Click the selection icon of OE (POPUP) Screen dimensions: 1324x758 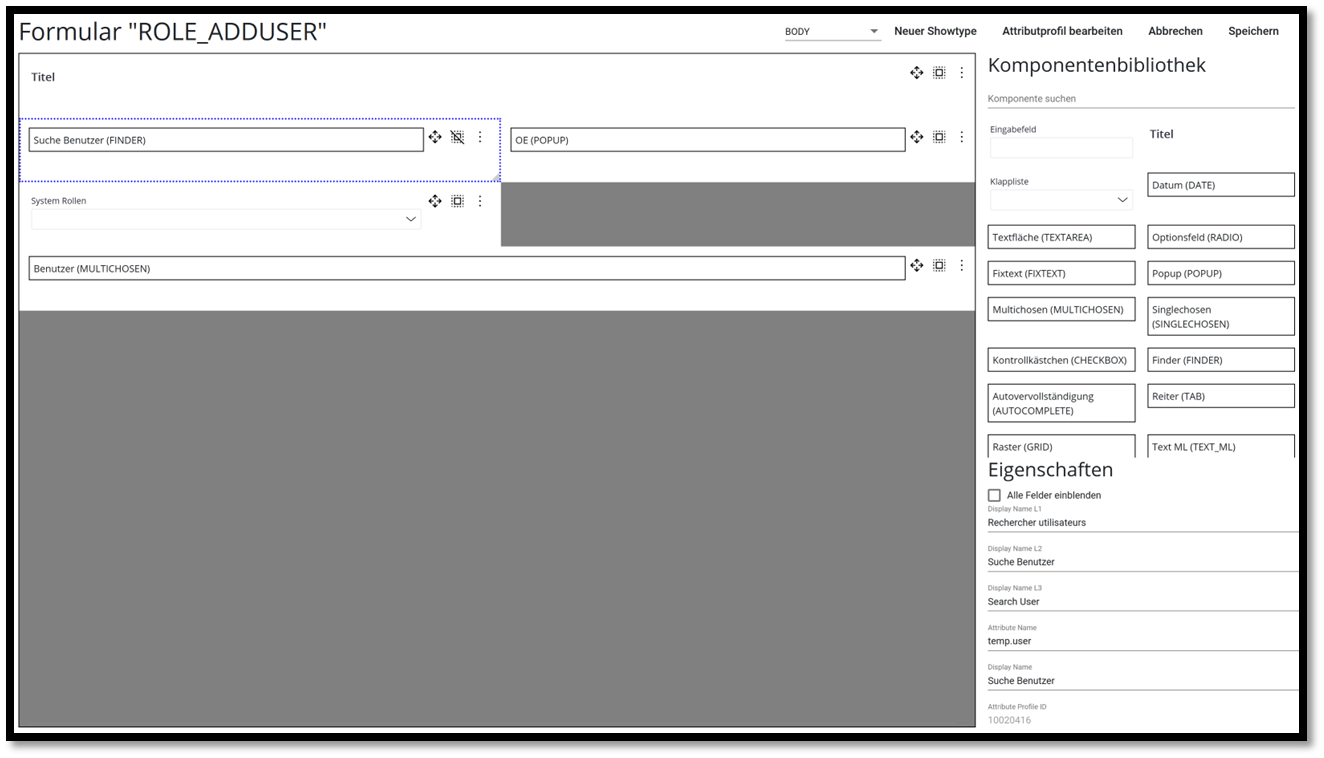pyautogui.click(x=939, y=137)
